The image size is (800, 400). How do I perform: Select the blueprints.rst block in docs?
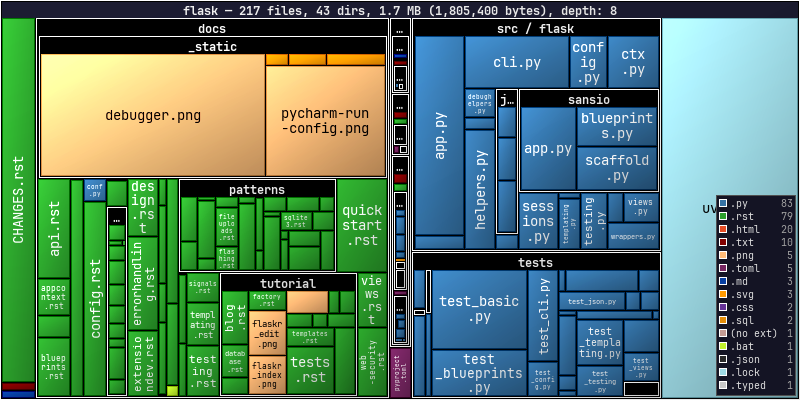54,366
